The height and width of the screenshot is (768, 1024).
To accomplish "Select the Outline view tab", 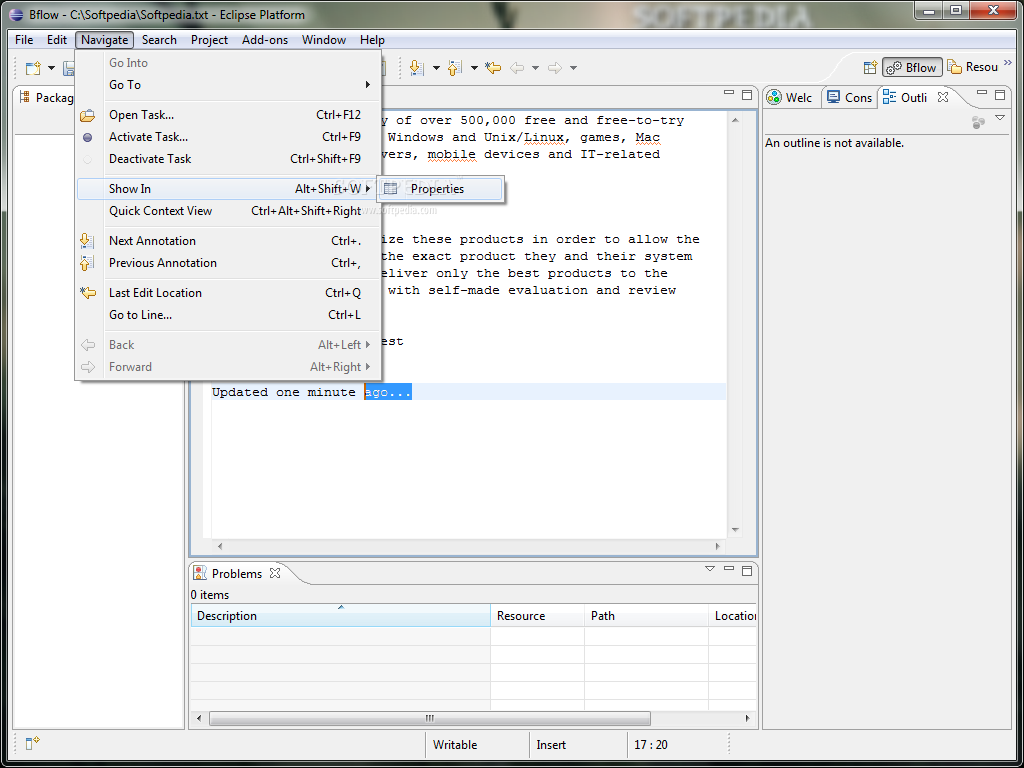I will pyautogui.click(x=904, y=97).
